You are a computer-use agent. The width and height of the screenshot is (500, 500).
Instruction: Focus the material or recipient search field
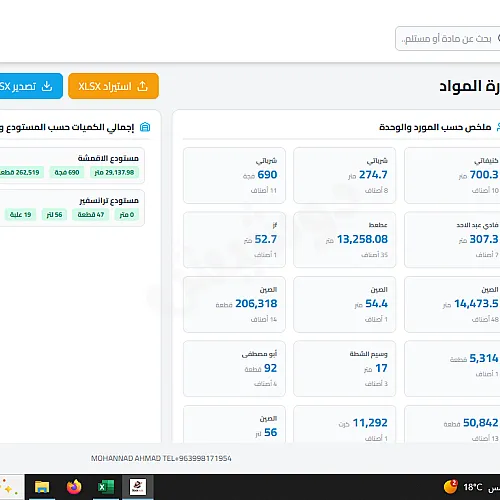click(x=447, y=39)
